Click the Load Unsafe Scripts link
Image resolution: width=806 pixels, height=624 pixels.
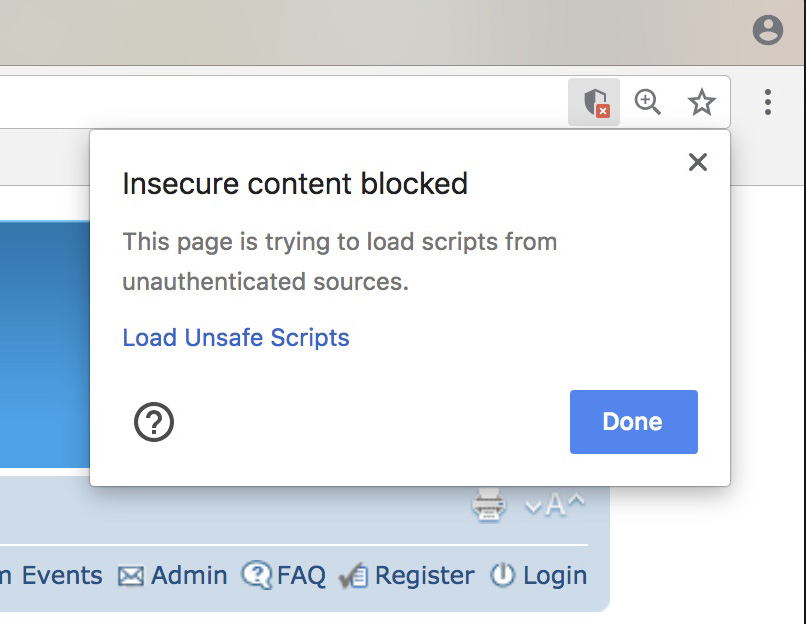(236, 338)
